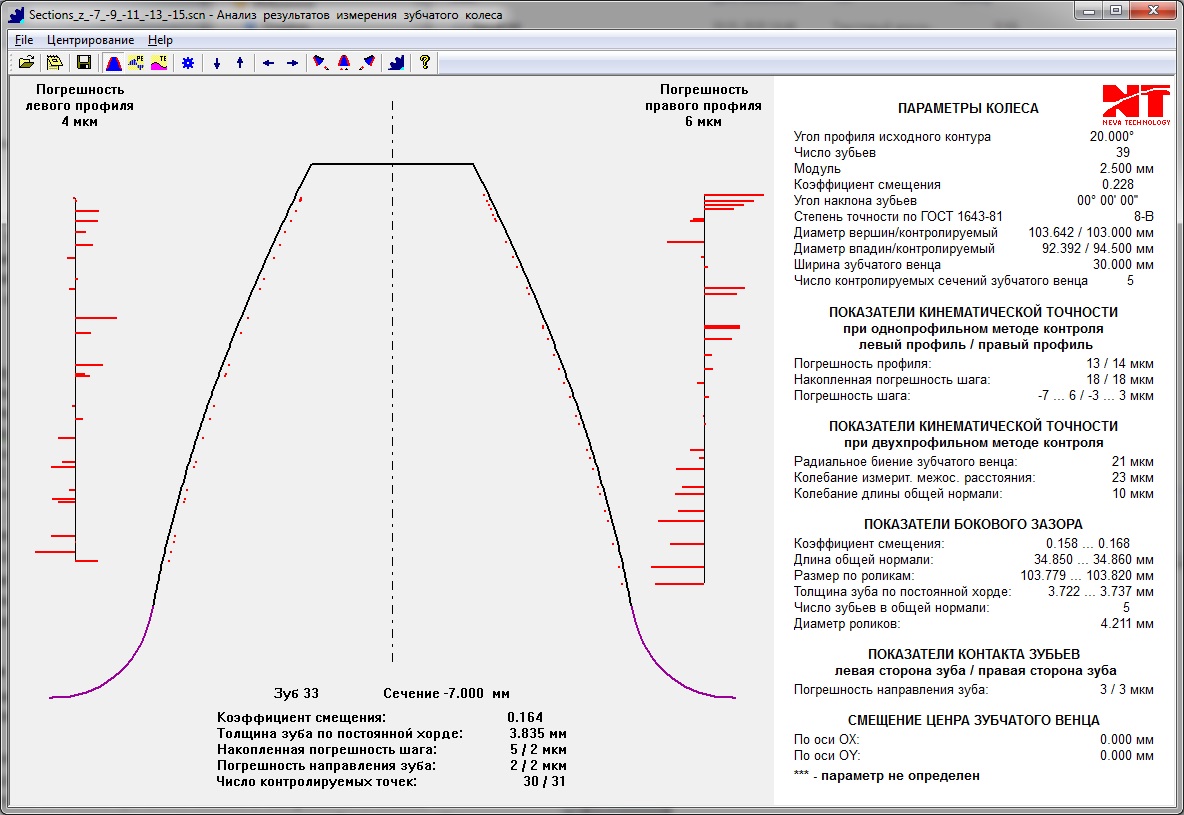Click the 'ПОКАЗАТЕЛИ КОНТАКТА ЗУБЬЕВ' heading
Viewport: 1184px width, 815px height.
pos(973,654)
